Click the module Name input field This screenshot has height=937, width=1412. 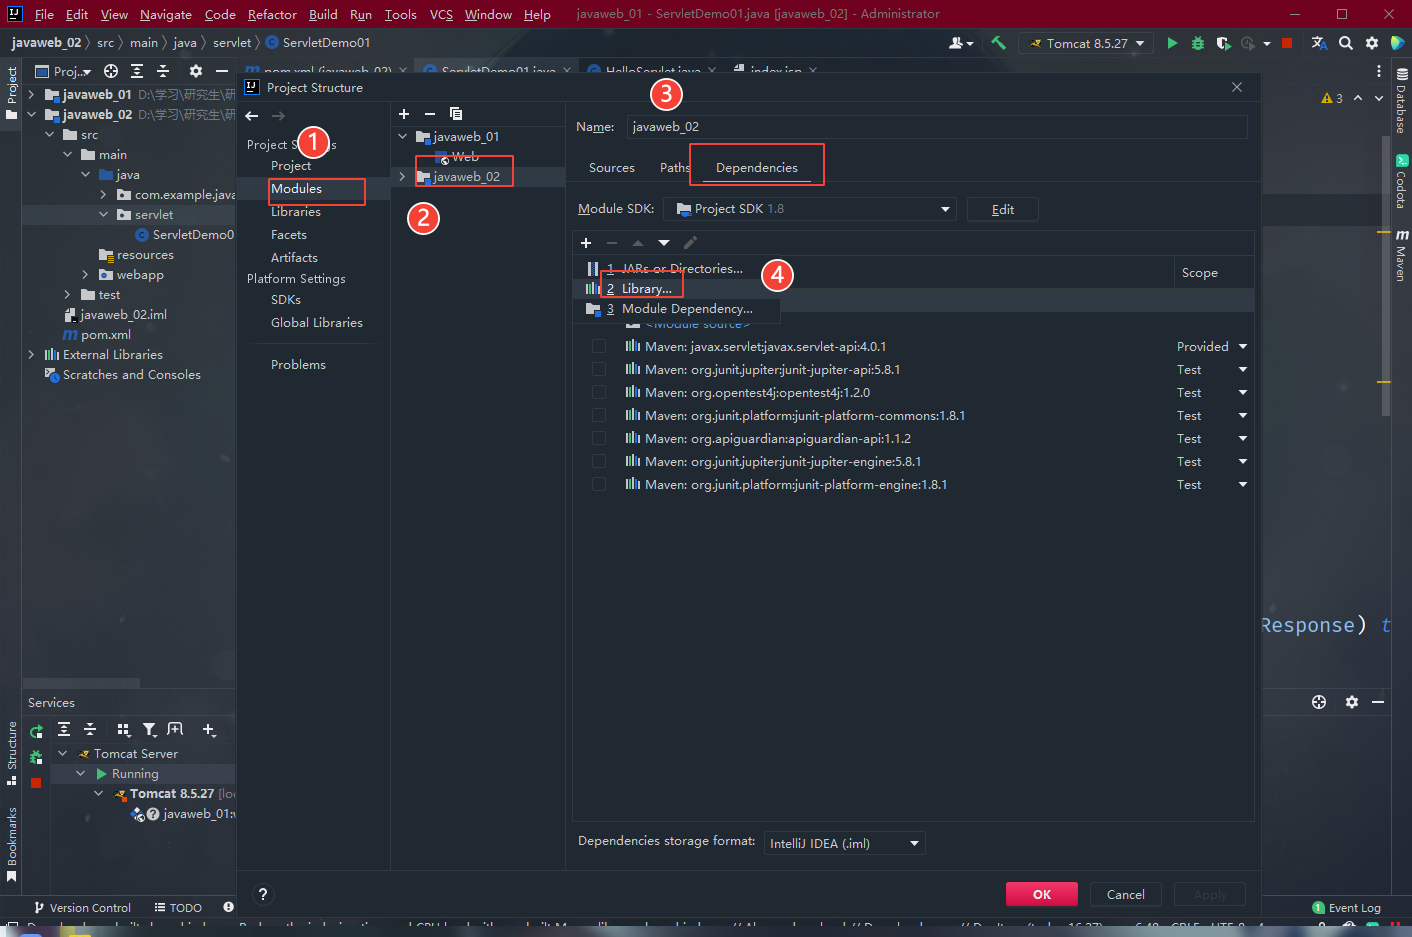tap(937, 127)
